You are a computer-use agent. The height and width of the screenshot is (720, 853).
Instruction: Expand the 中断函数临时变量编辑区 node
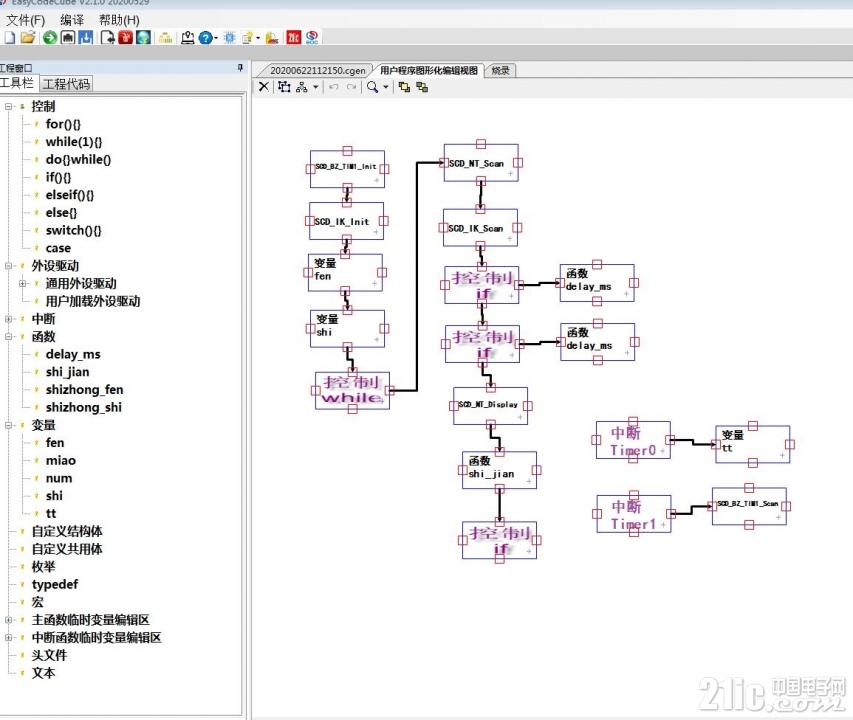pyautogui.click(x=8, y=637)
